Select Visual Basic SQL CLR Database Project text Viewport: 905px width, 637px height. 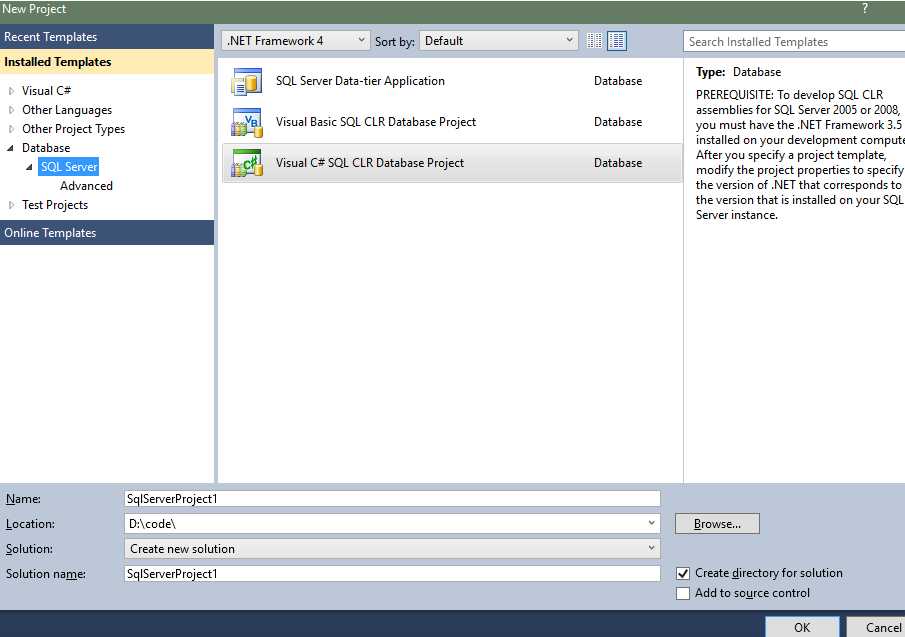click(x=376, y=122)
